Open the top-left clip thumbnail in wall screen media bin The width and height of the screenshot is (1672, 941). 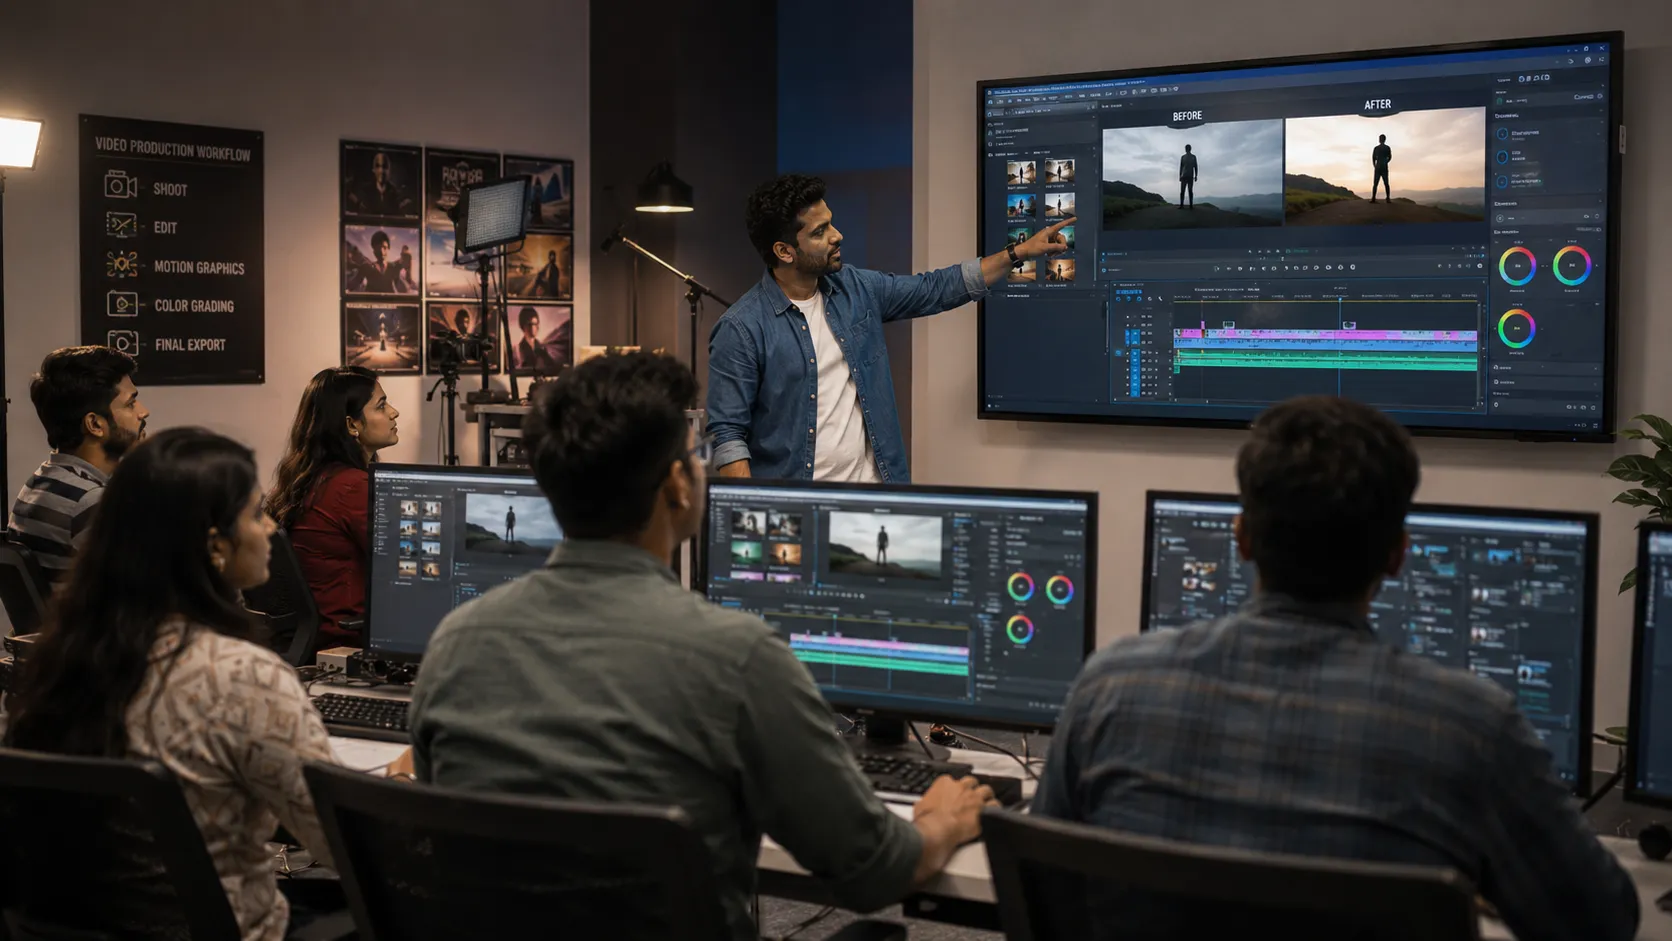click(x=1021, y=172)
